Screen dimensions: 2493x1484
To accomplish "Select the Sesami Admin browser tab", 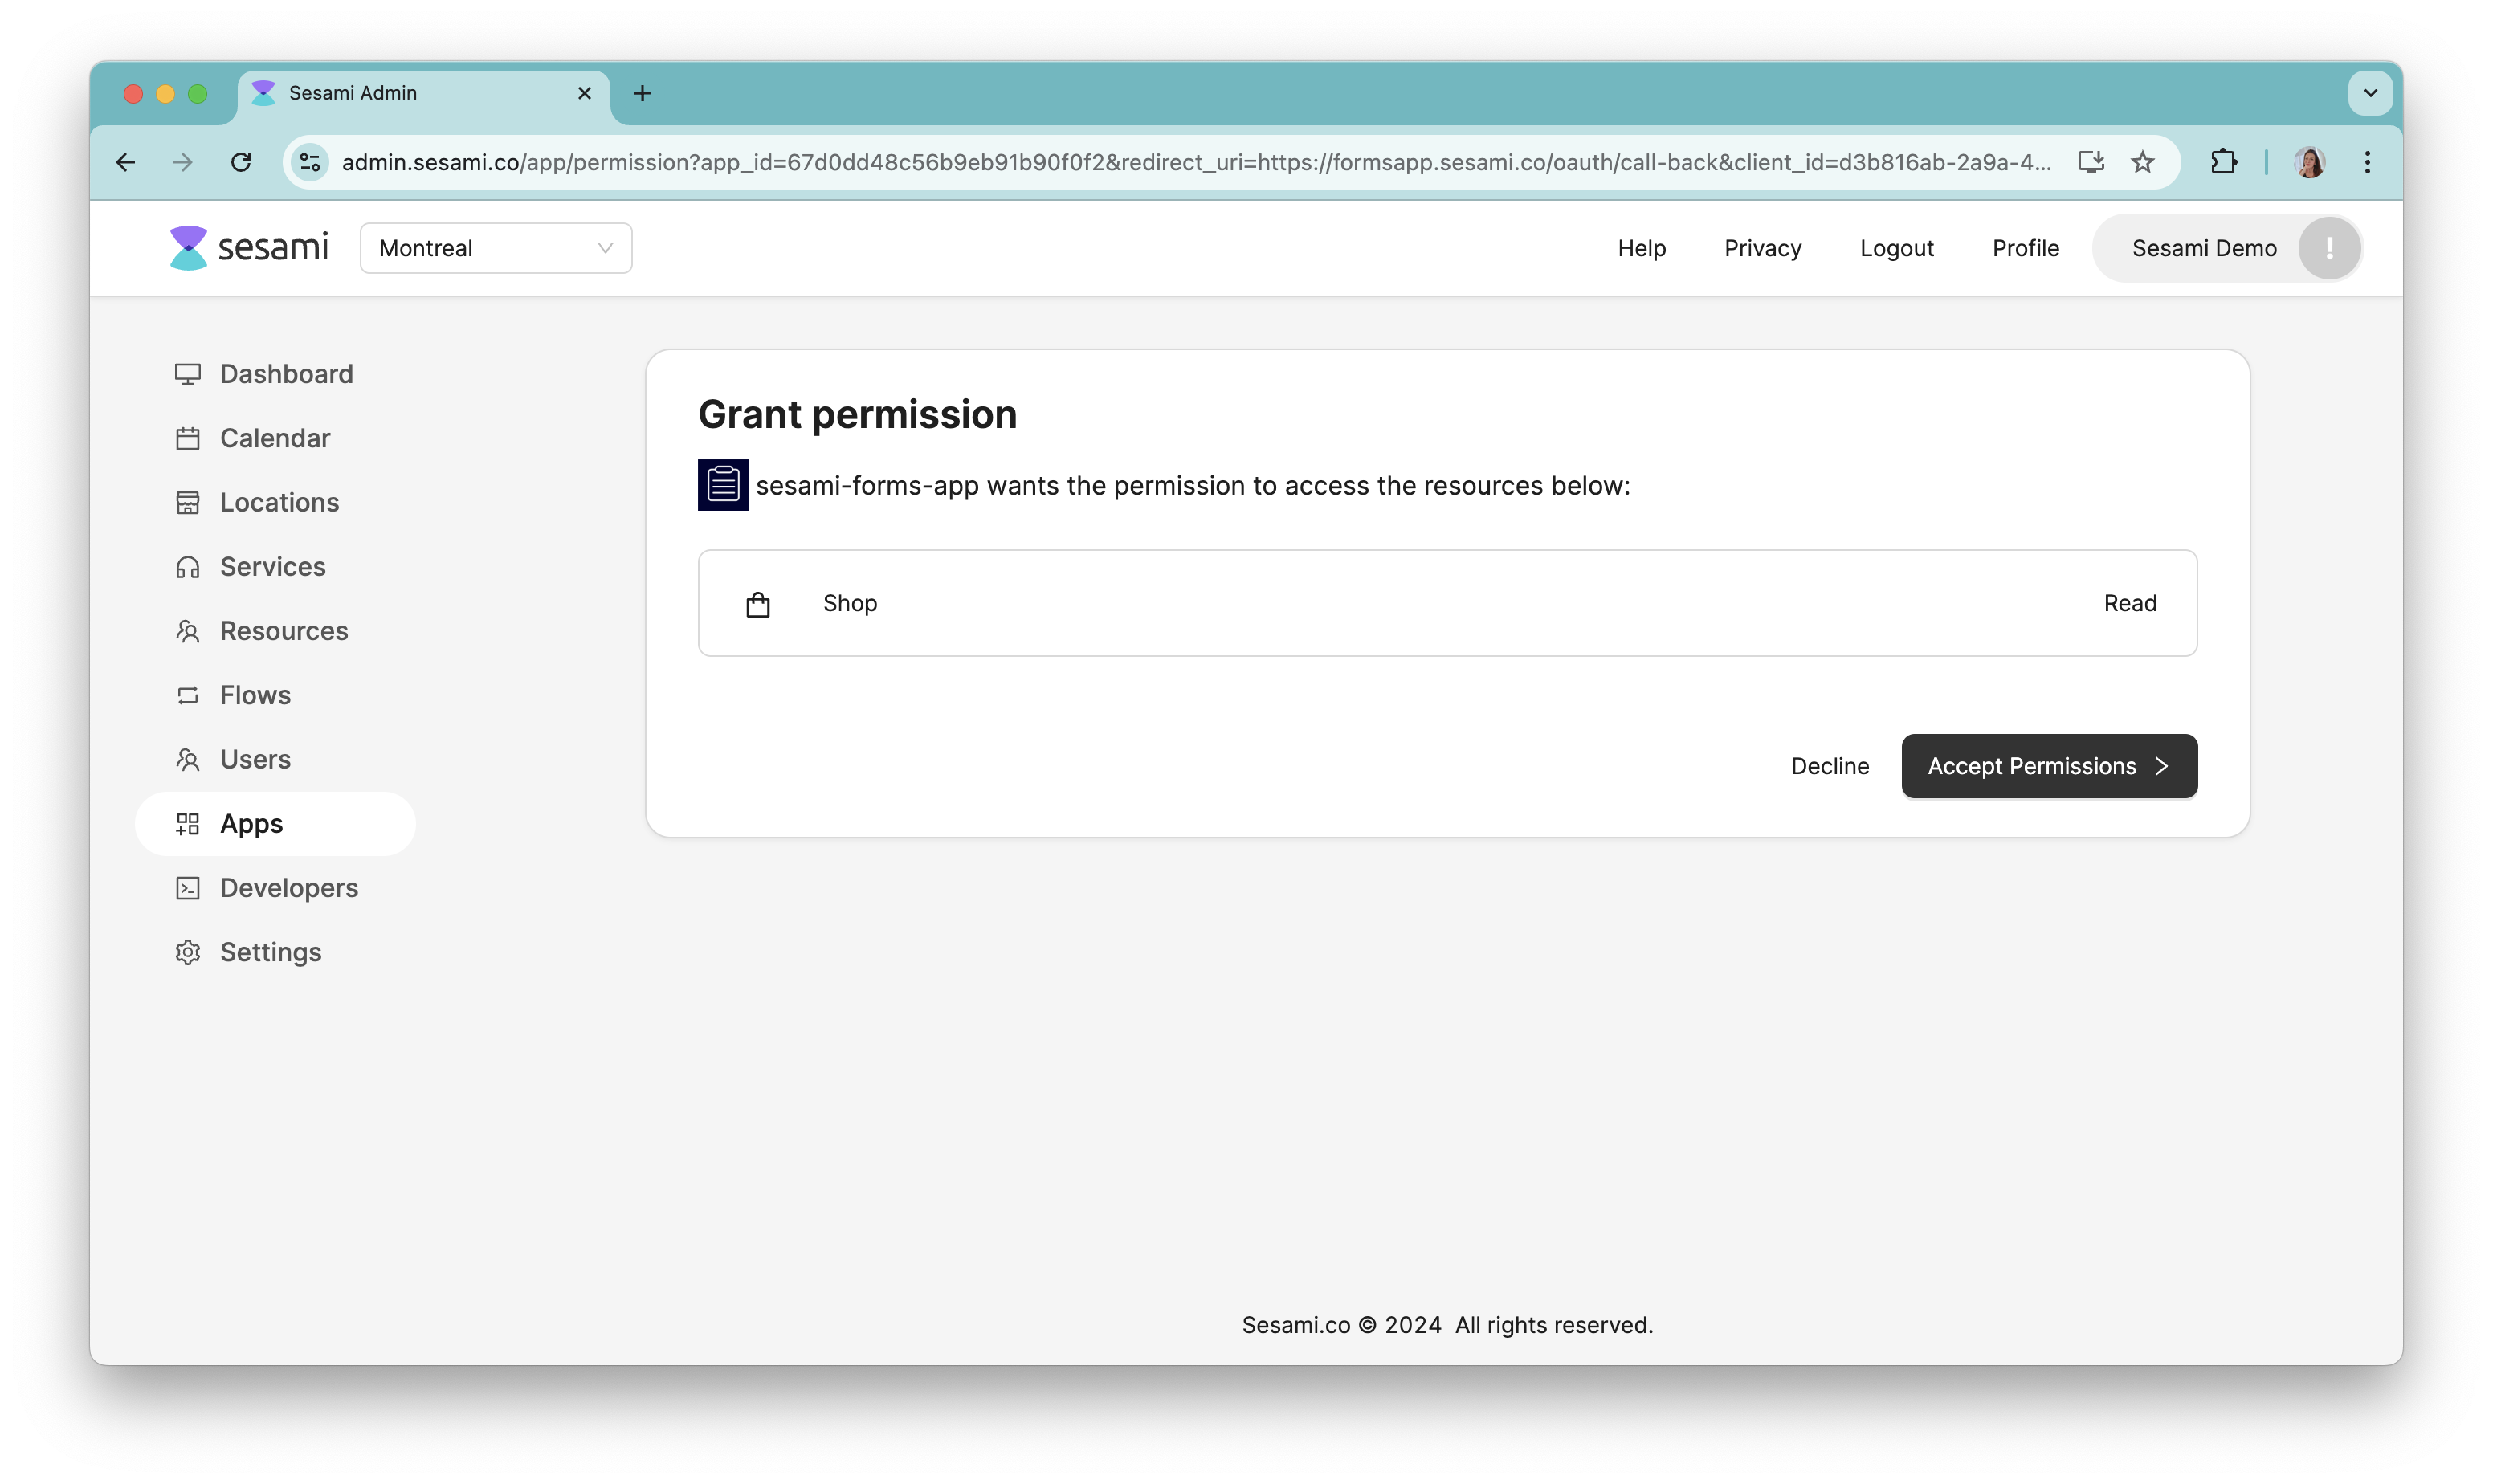I will [x=424, y=93].
